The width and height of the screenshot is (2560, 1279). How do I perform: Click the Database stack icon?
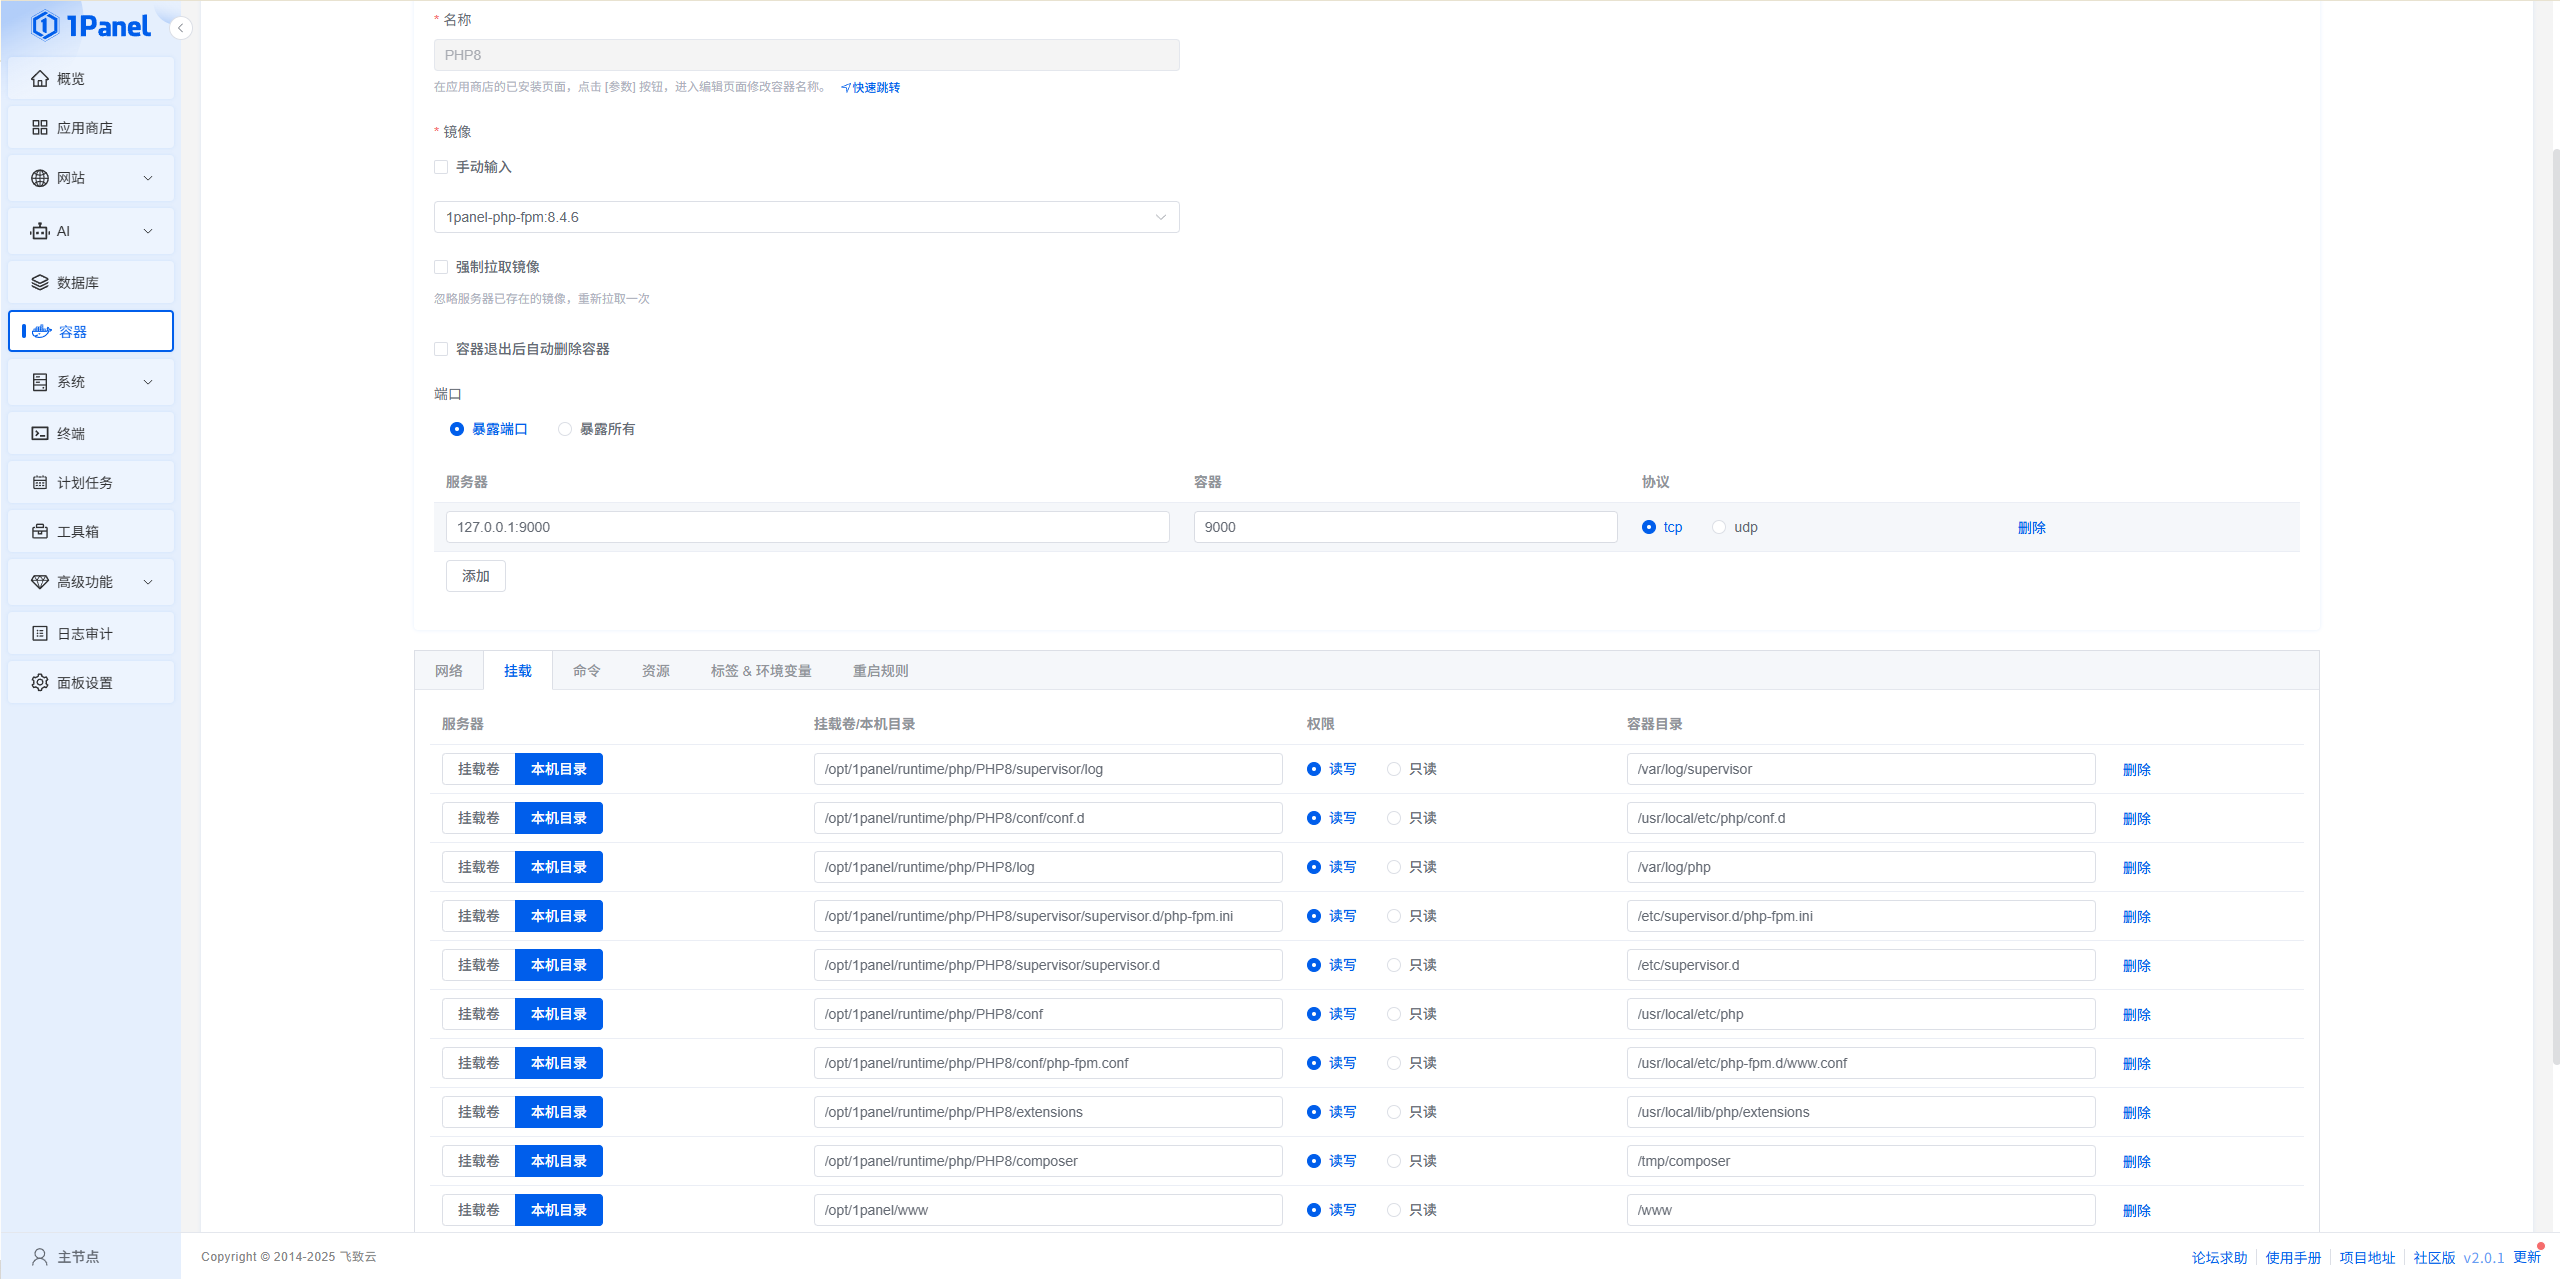[40, 283]
